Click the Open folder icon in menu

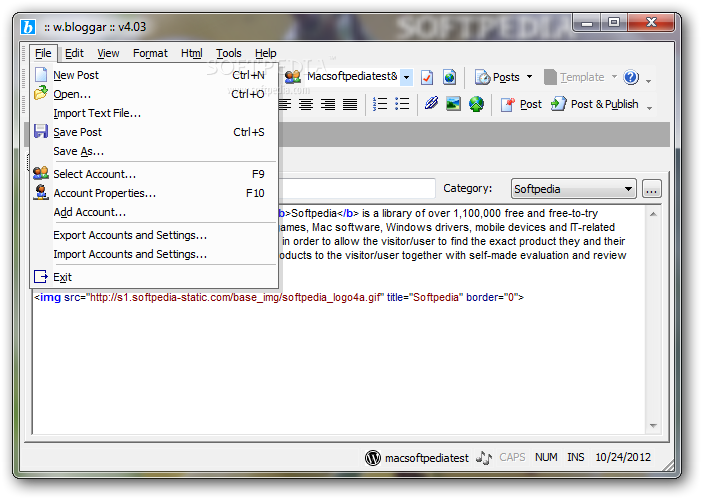(x=41, y=93)
